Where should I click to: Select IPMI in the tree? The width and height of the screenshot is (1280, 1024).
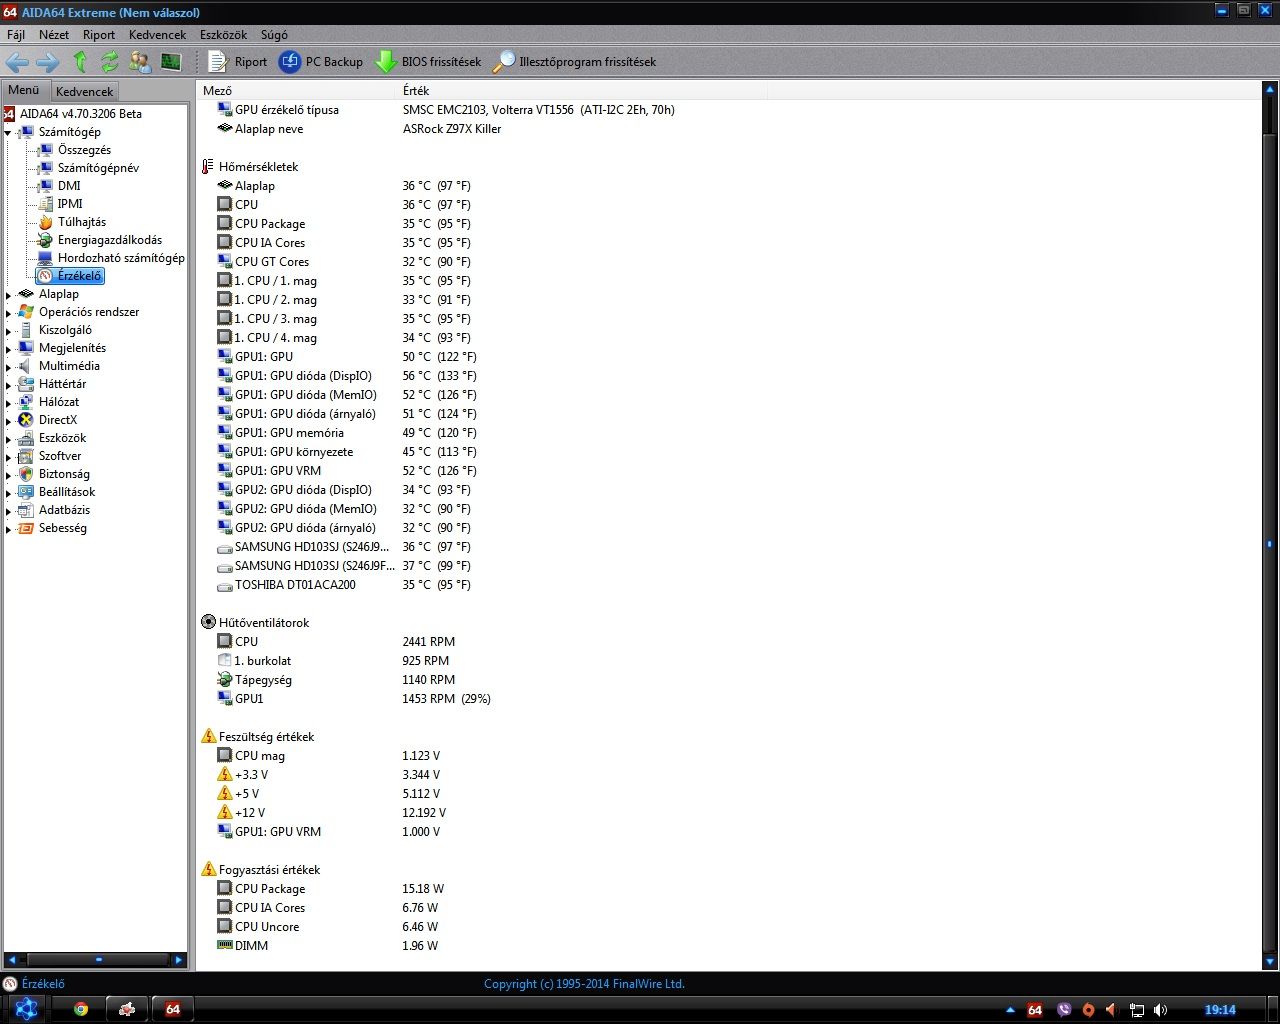(x=70, y=204)
